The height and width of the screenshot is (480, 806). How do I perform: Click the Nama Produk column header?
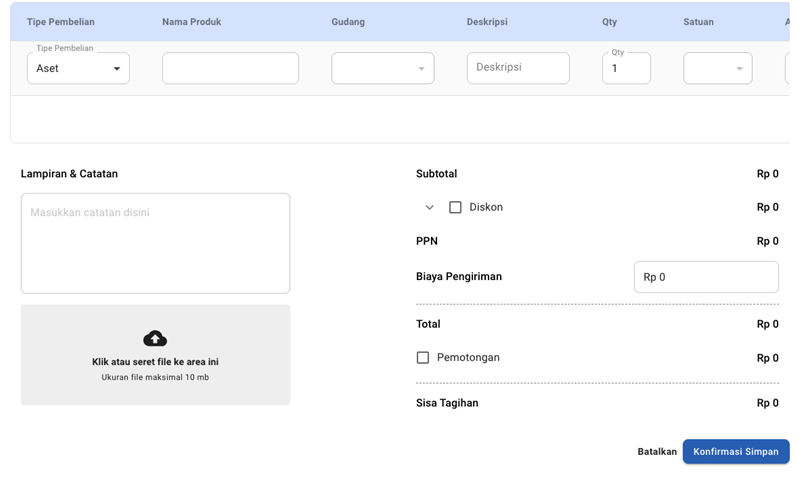point(192,22)
